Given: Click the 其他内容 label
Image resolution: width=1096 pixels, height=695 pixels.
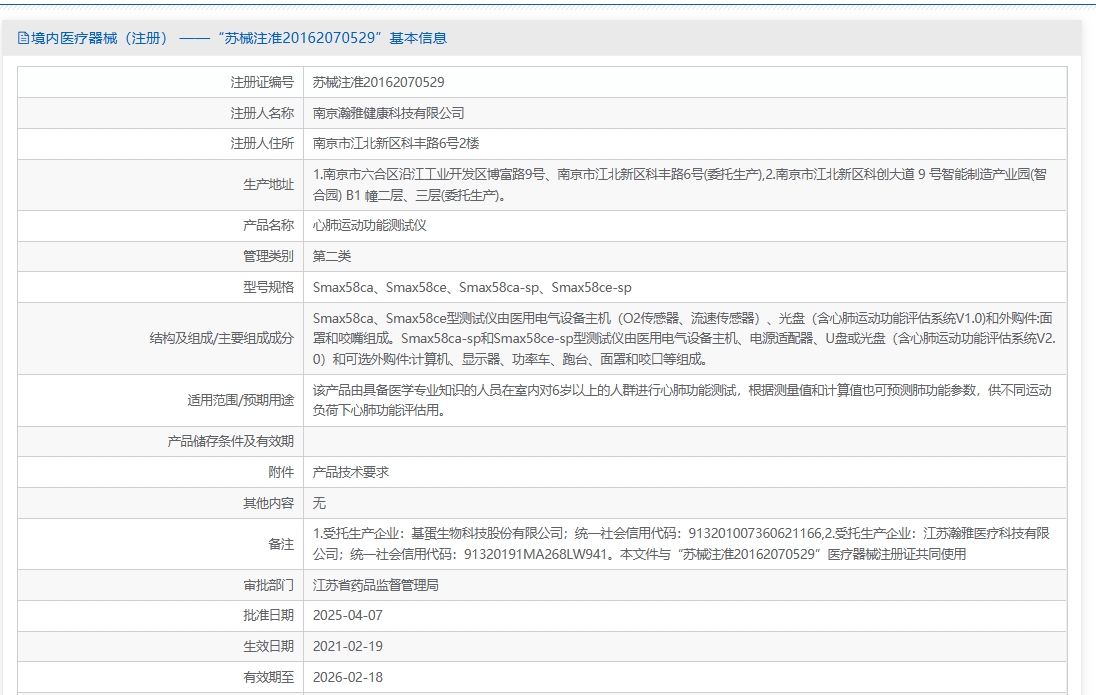Looking at the screenshot, I should [x=268, y=503].
